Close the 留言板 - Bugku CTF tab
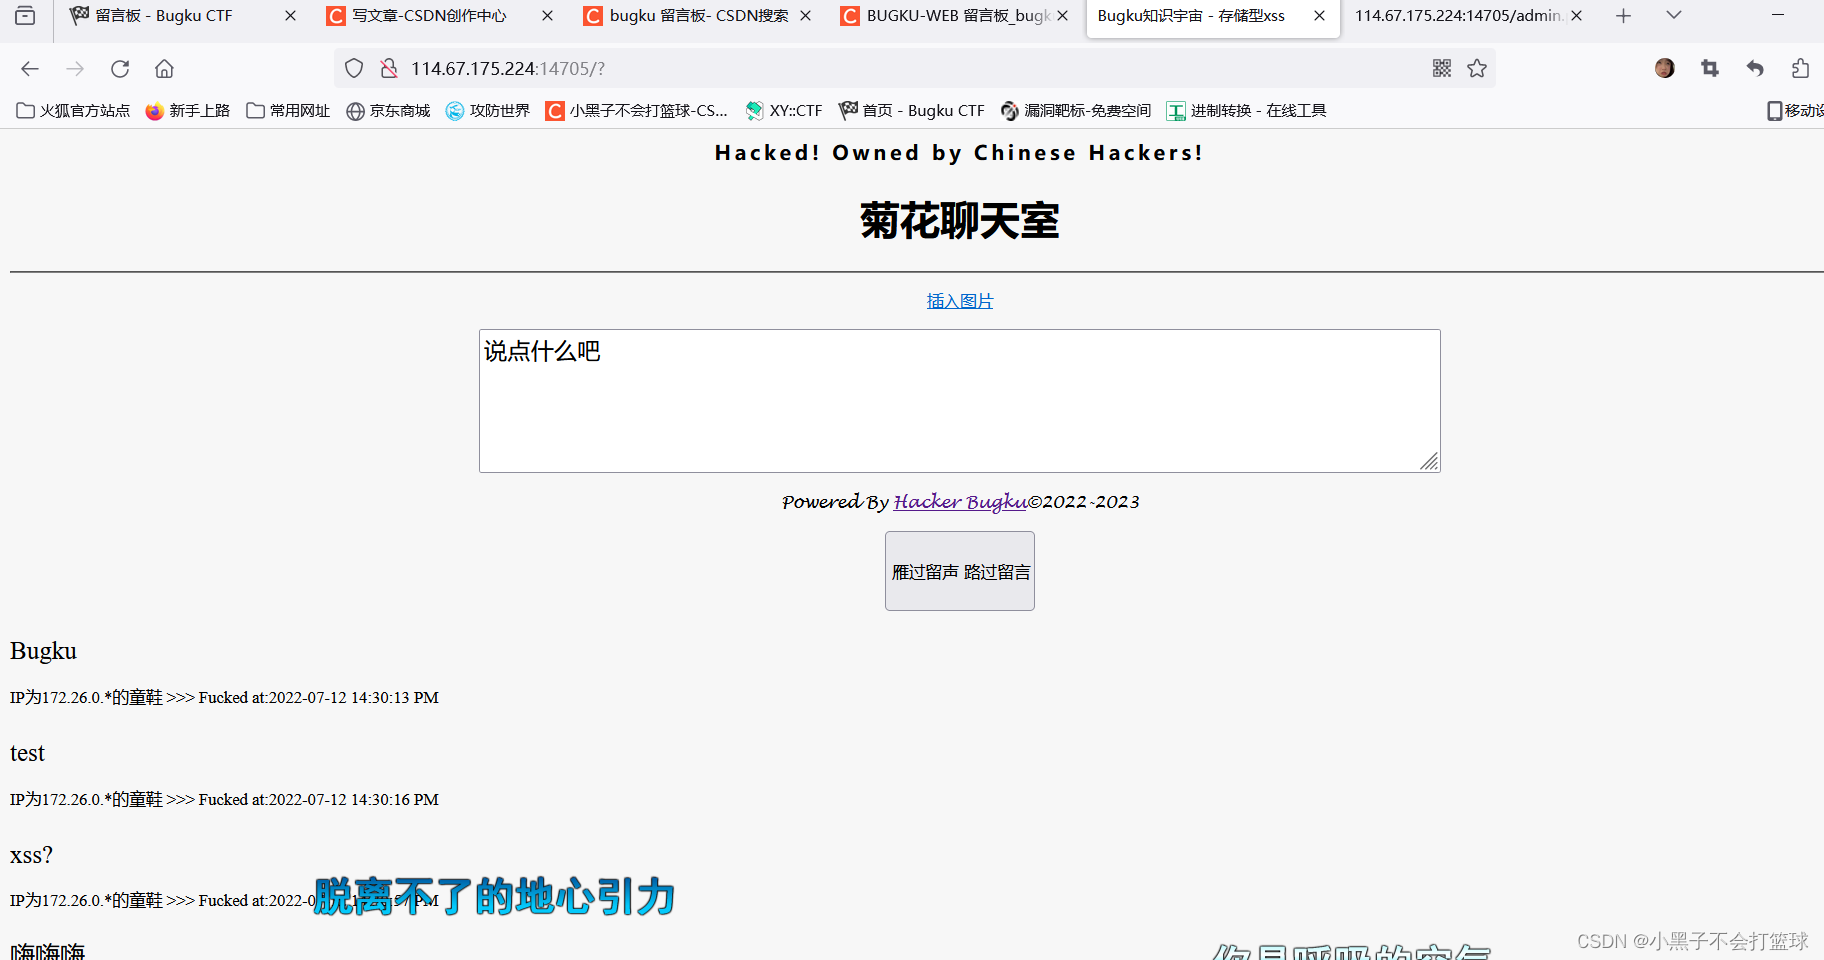Screen dimensions: 1824x960 pyautogui.click(x=290, y=16)
